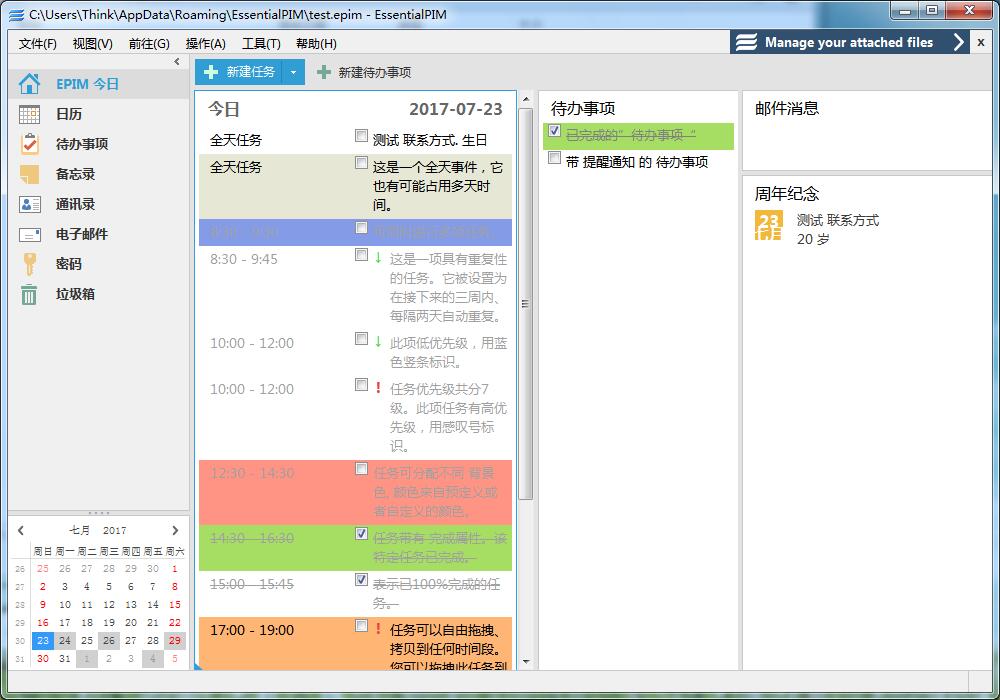This screenshot has width=1000, height=700.
Task: Open the 工具(T) menu
Action: pos(261,43)
